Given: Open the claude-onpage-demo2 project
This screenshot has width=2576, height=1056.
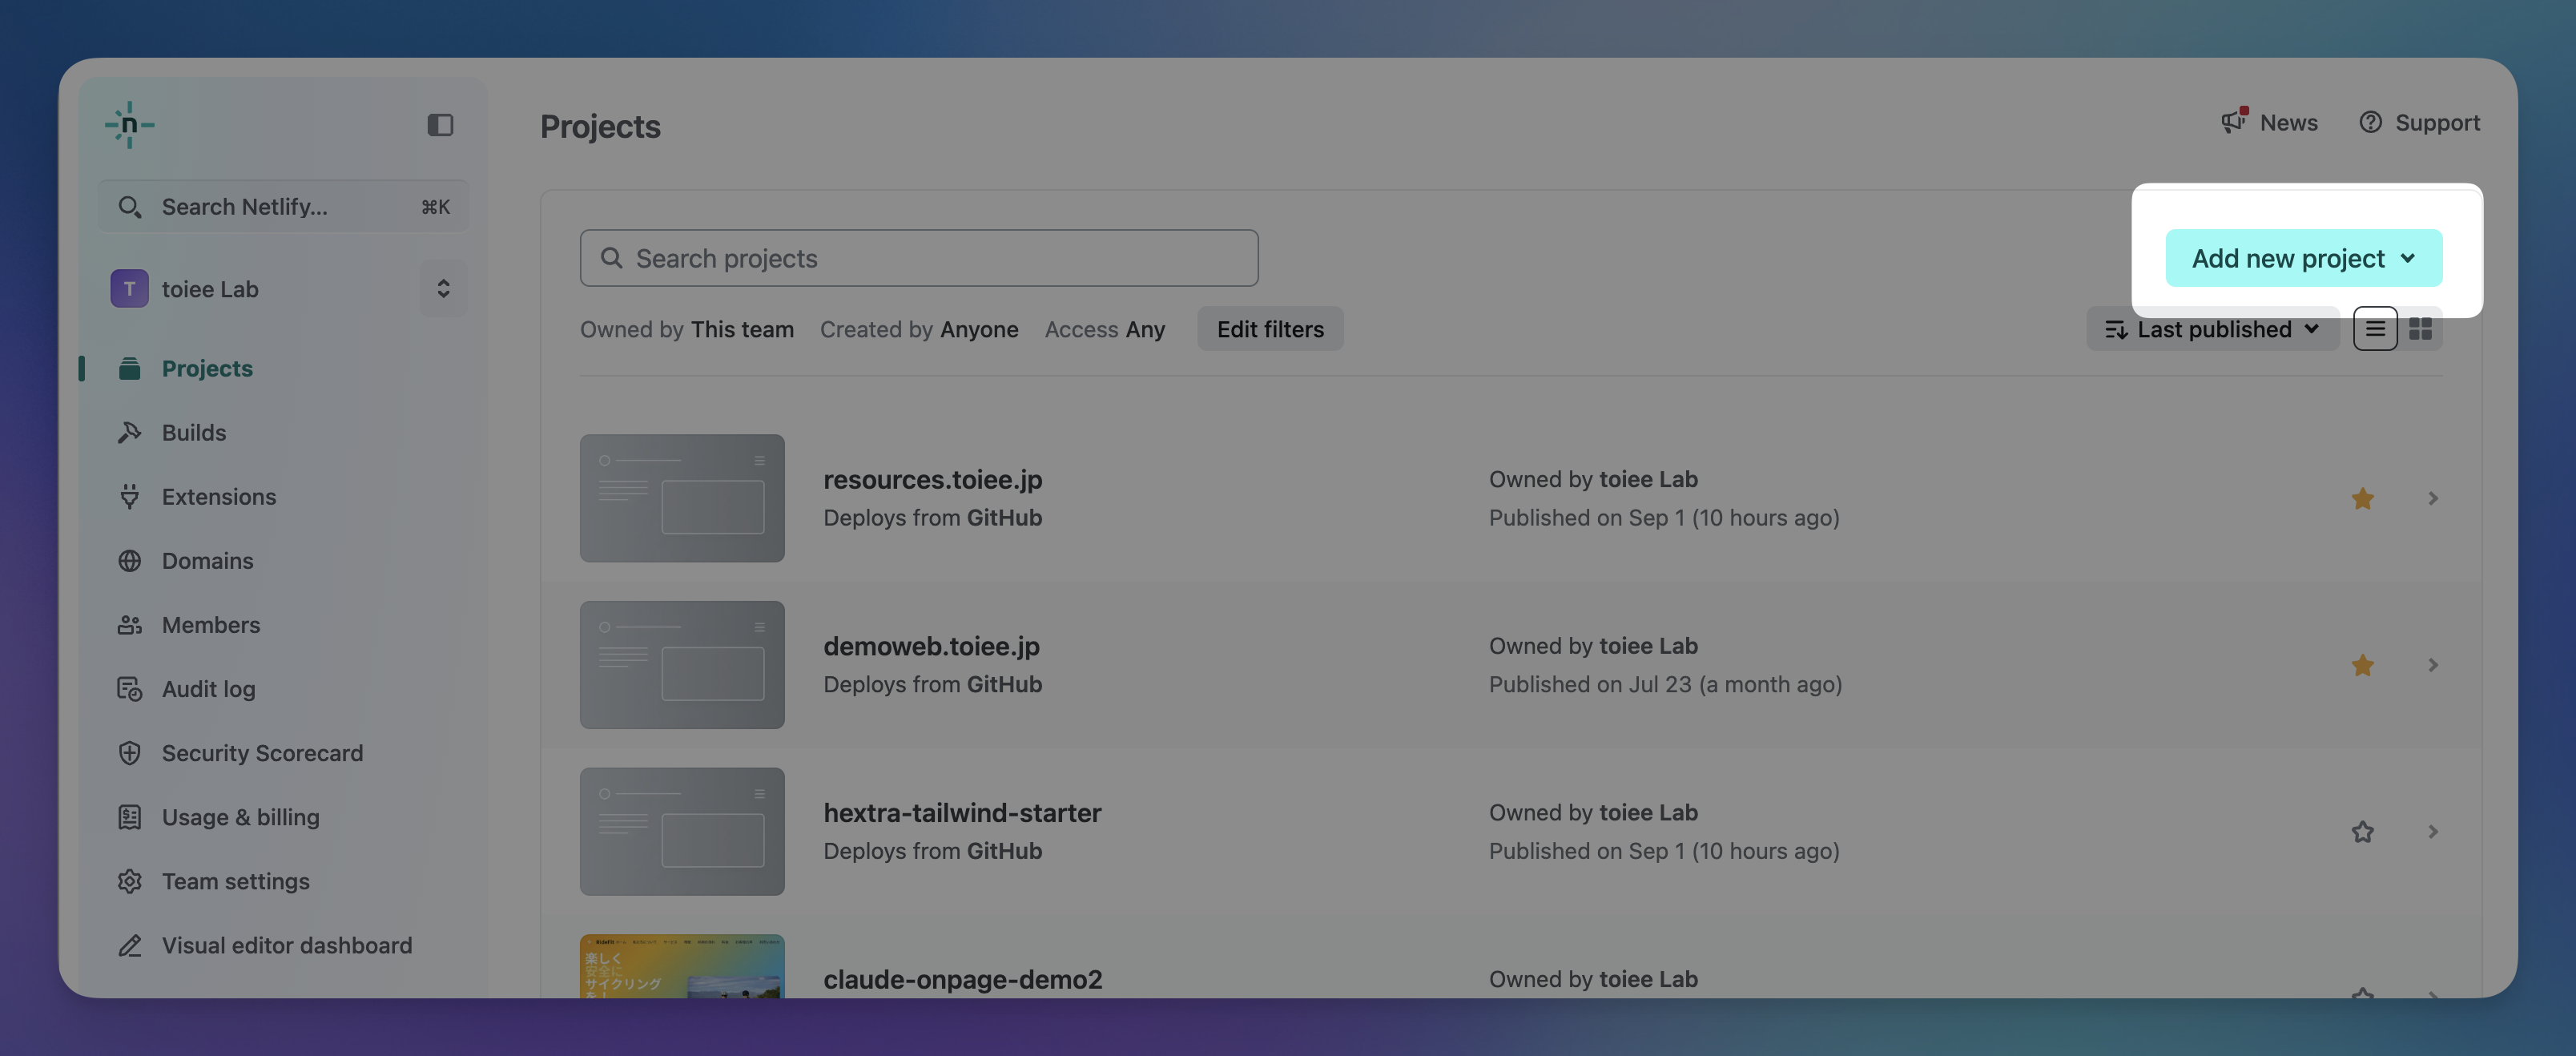Looking at the screenshot, I should pyautogui.click(x=963, y=979).
